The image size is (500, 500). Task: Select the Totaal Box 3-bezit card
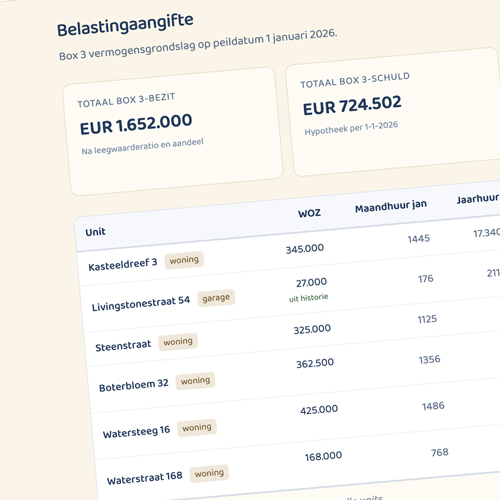[173, 131]
